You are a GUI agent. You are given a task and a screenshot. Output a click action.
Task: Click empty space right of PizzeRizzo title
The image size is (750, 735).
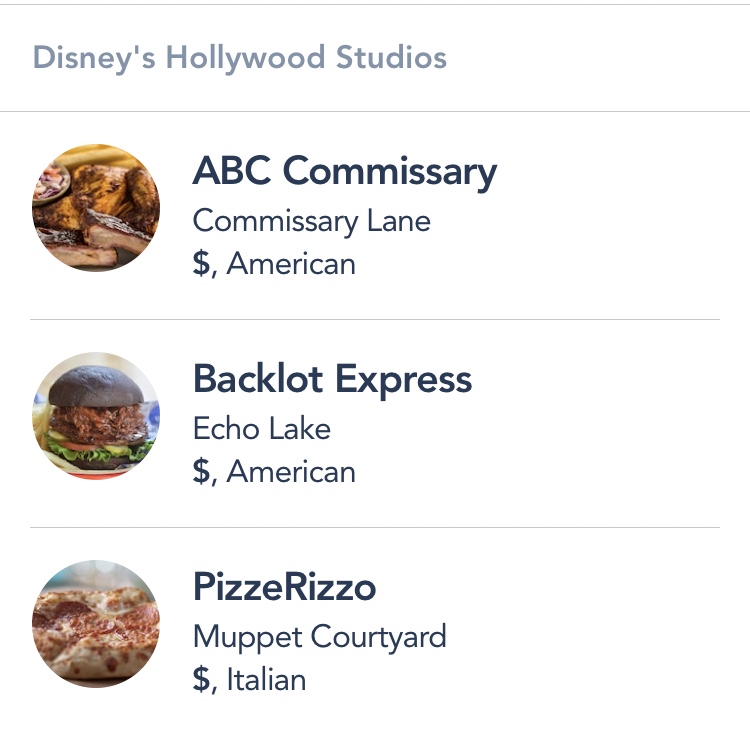pos(560,588)
